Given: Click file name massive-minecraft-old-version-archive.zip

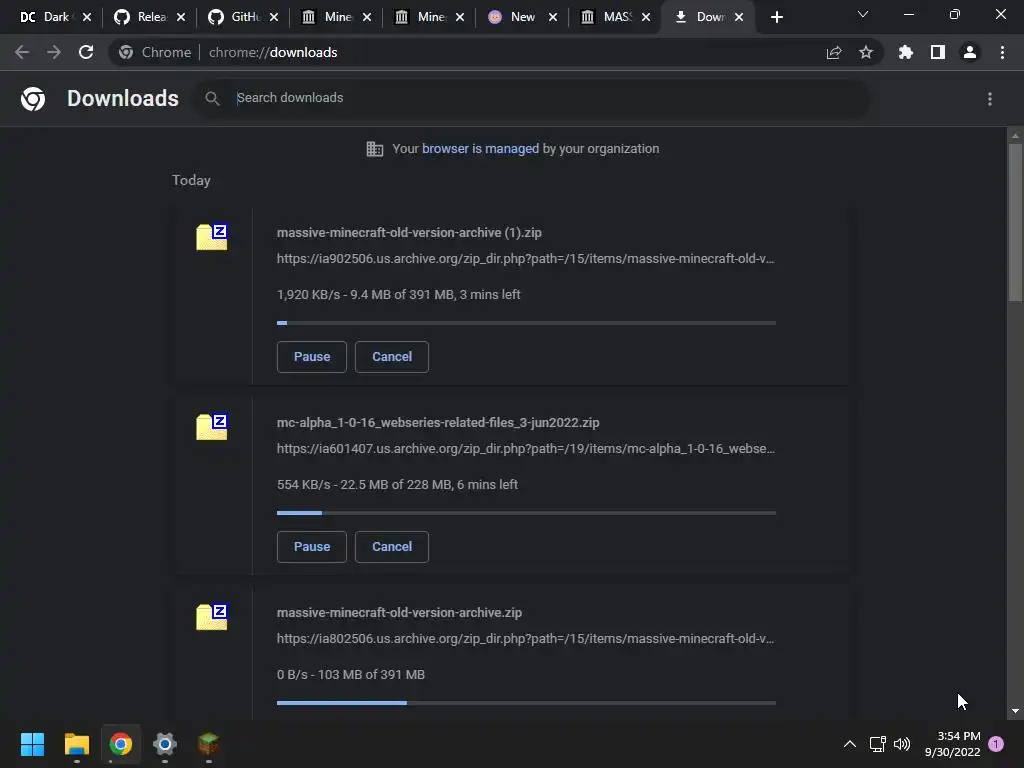Looking at the screenshot, I should 399,613.
